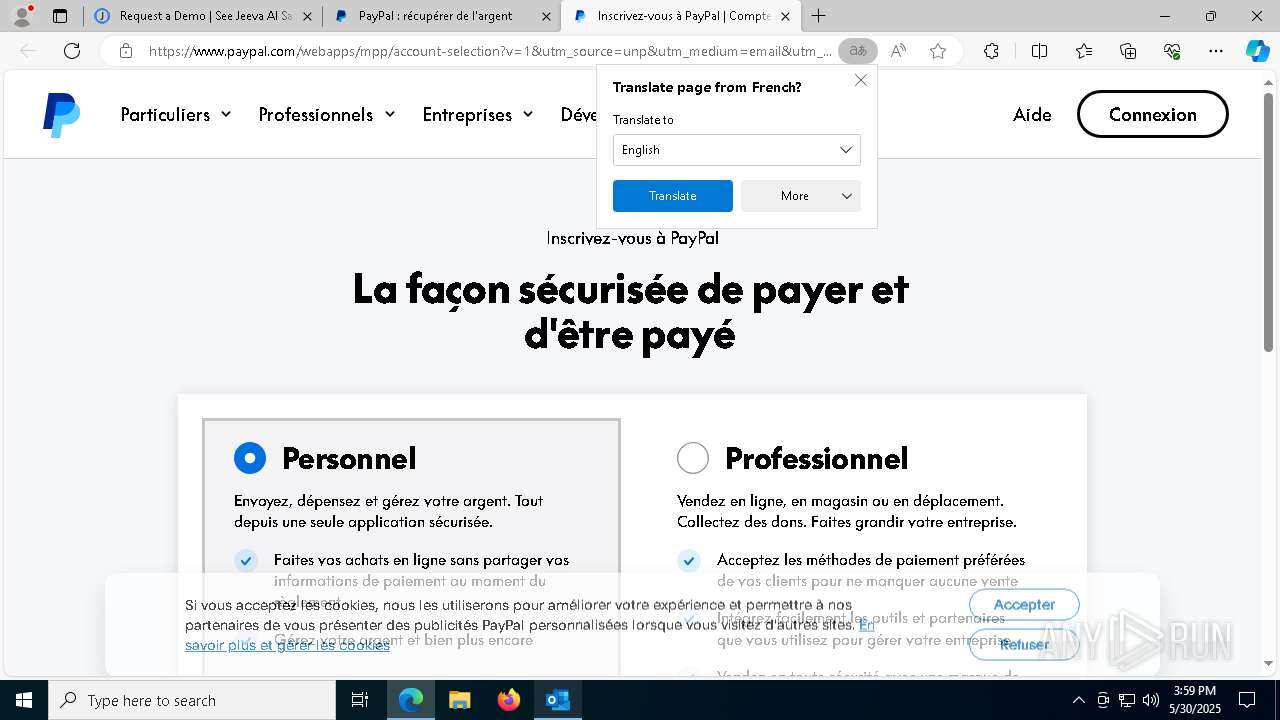Click the translate icon in address bar
The height and width of the screenshot is (720, 1280).
[858, 51]
